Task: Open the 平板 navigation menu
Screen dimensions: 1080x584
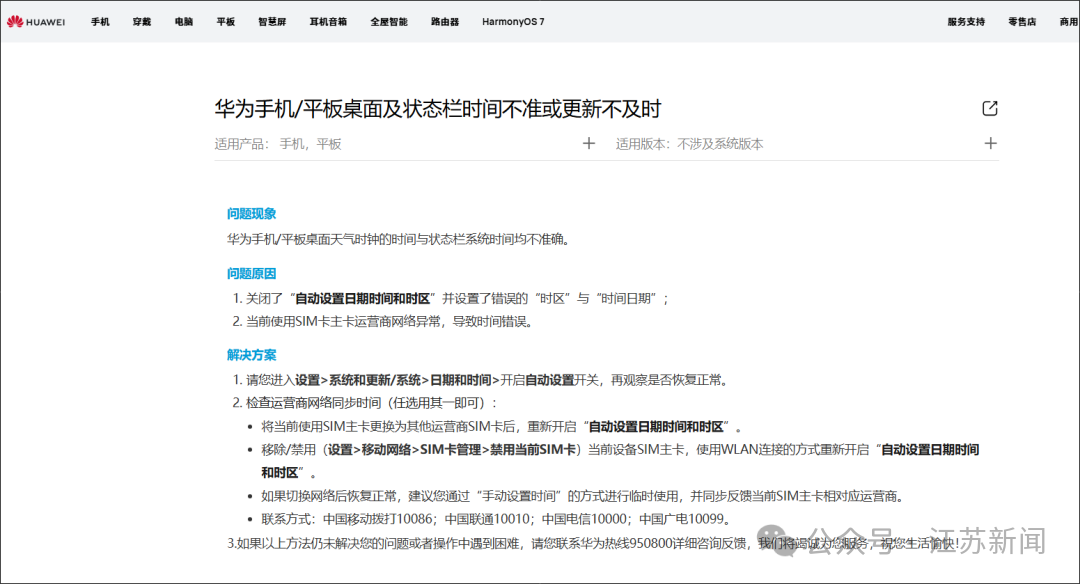Action: 226,21
